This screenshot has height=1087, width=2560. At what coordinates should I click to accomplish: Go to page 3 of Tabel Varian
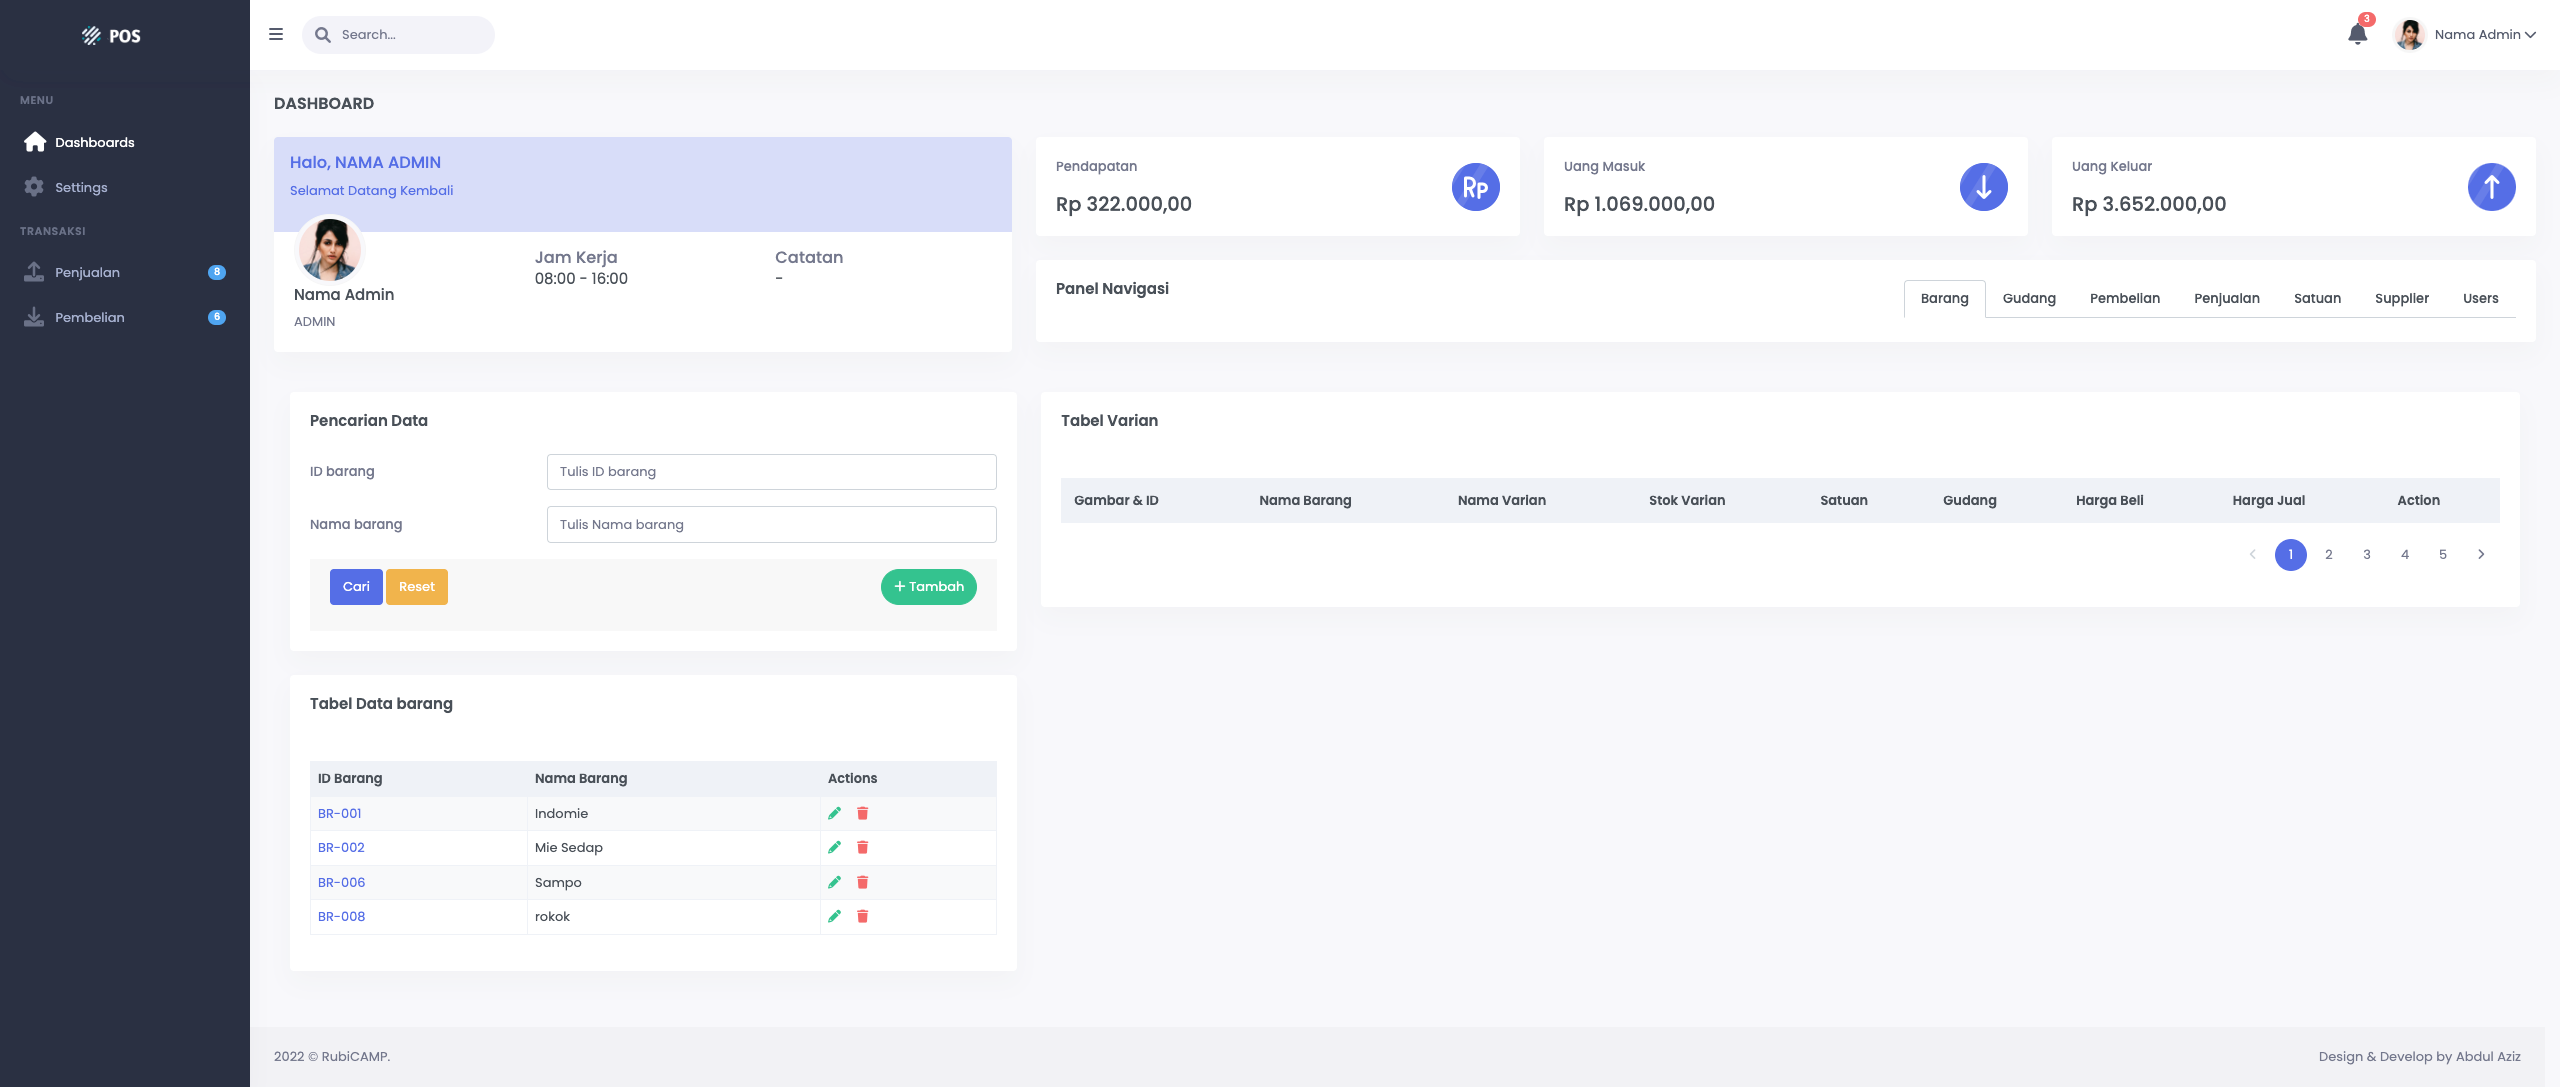coord(2366,554)
